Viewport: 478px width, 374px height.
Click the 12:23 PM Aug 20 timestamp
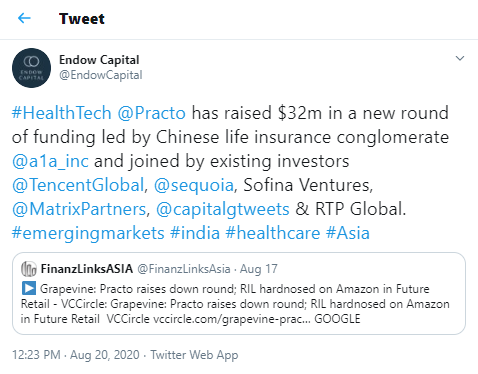(x=76, y=355)
